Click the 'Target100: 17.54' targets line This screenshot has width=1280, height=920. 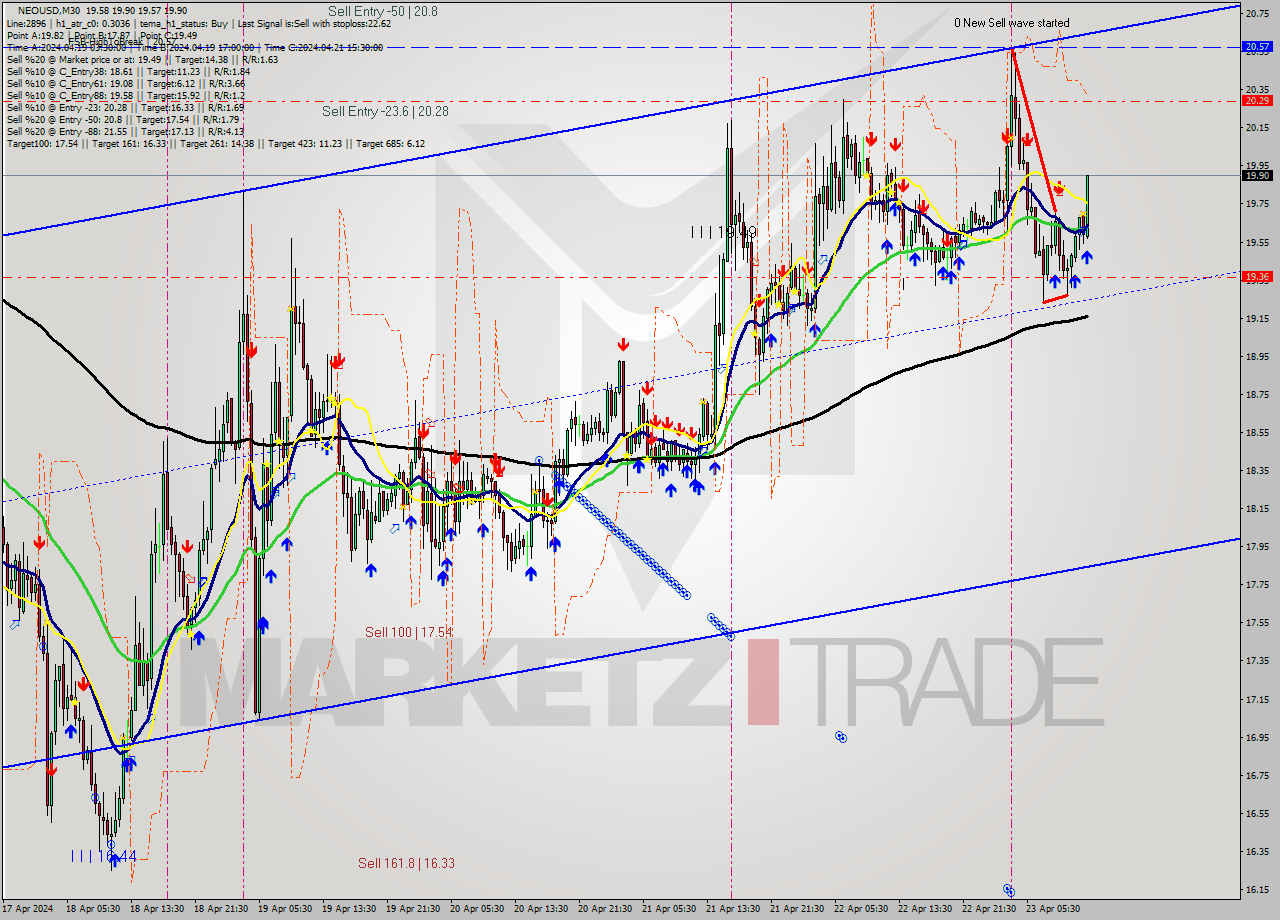(216, 143)
